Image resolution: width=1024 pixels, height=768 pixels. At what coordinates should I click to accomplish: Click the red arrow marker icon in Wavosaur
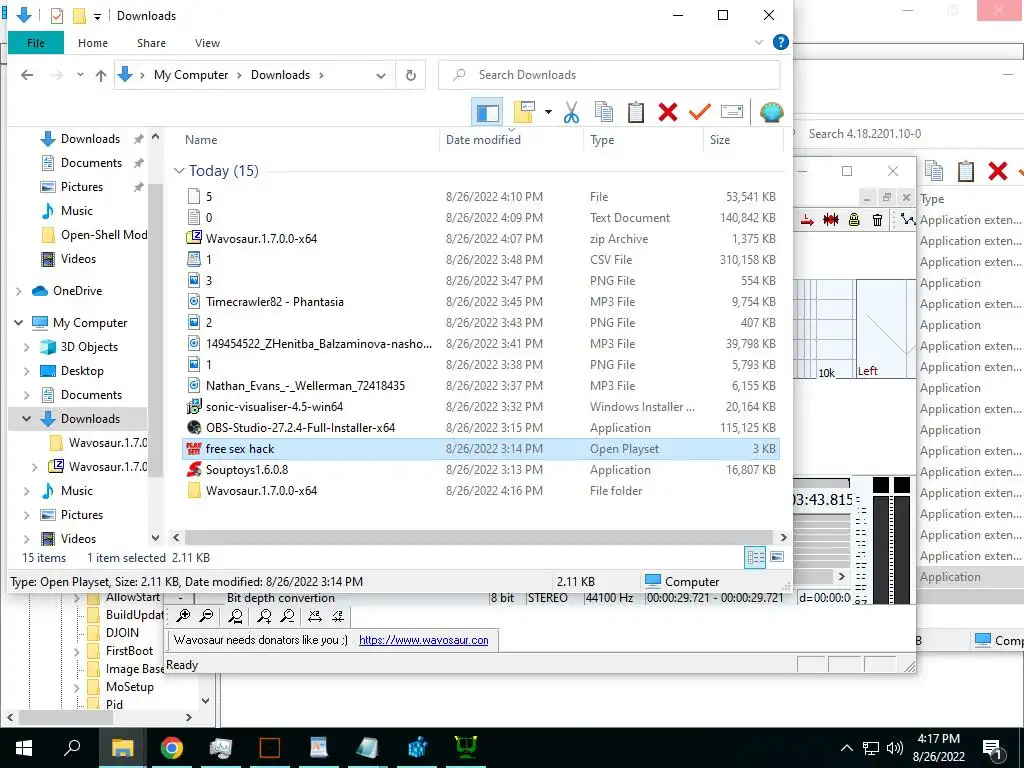807,220
